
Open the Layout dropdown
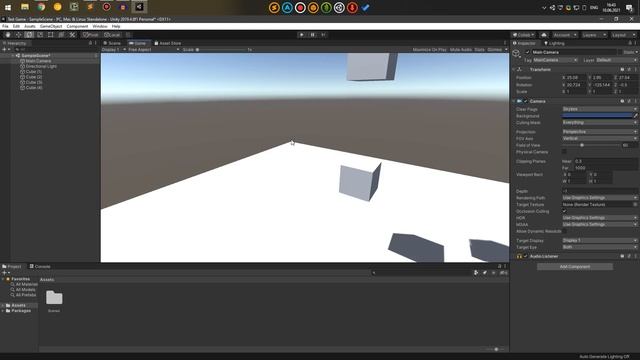[624, 35]
